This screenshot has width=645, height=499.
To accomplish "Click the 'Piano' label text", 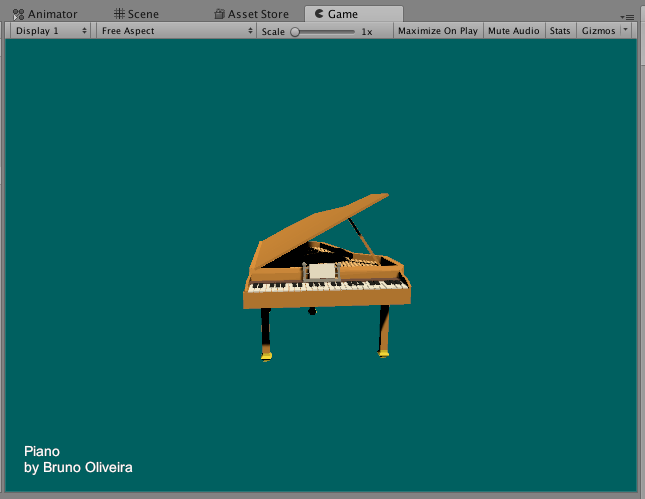I will point(42,451).
